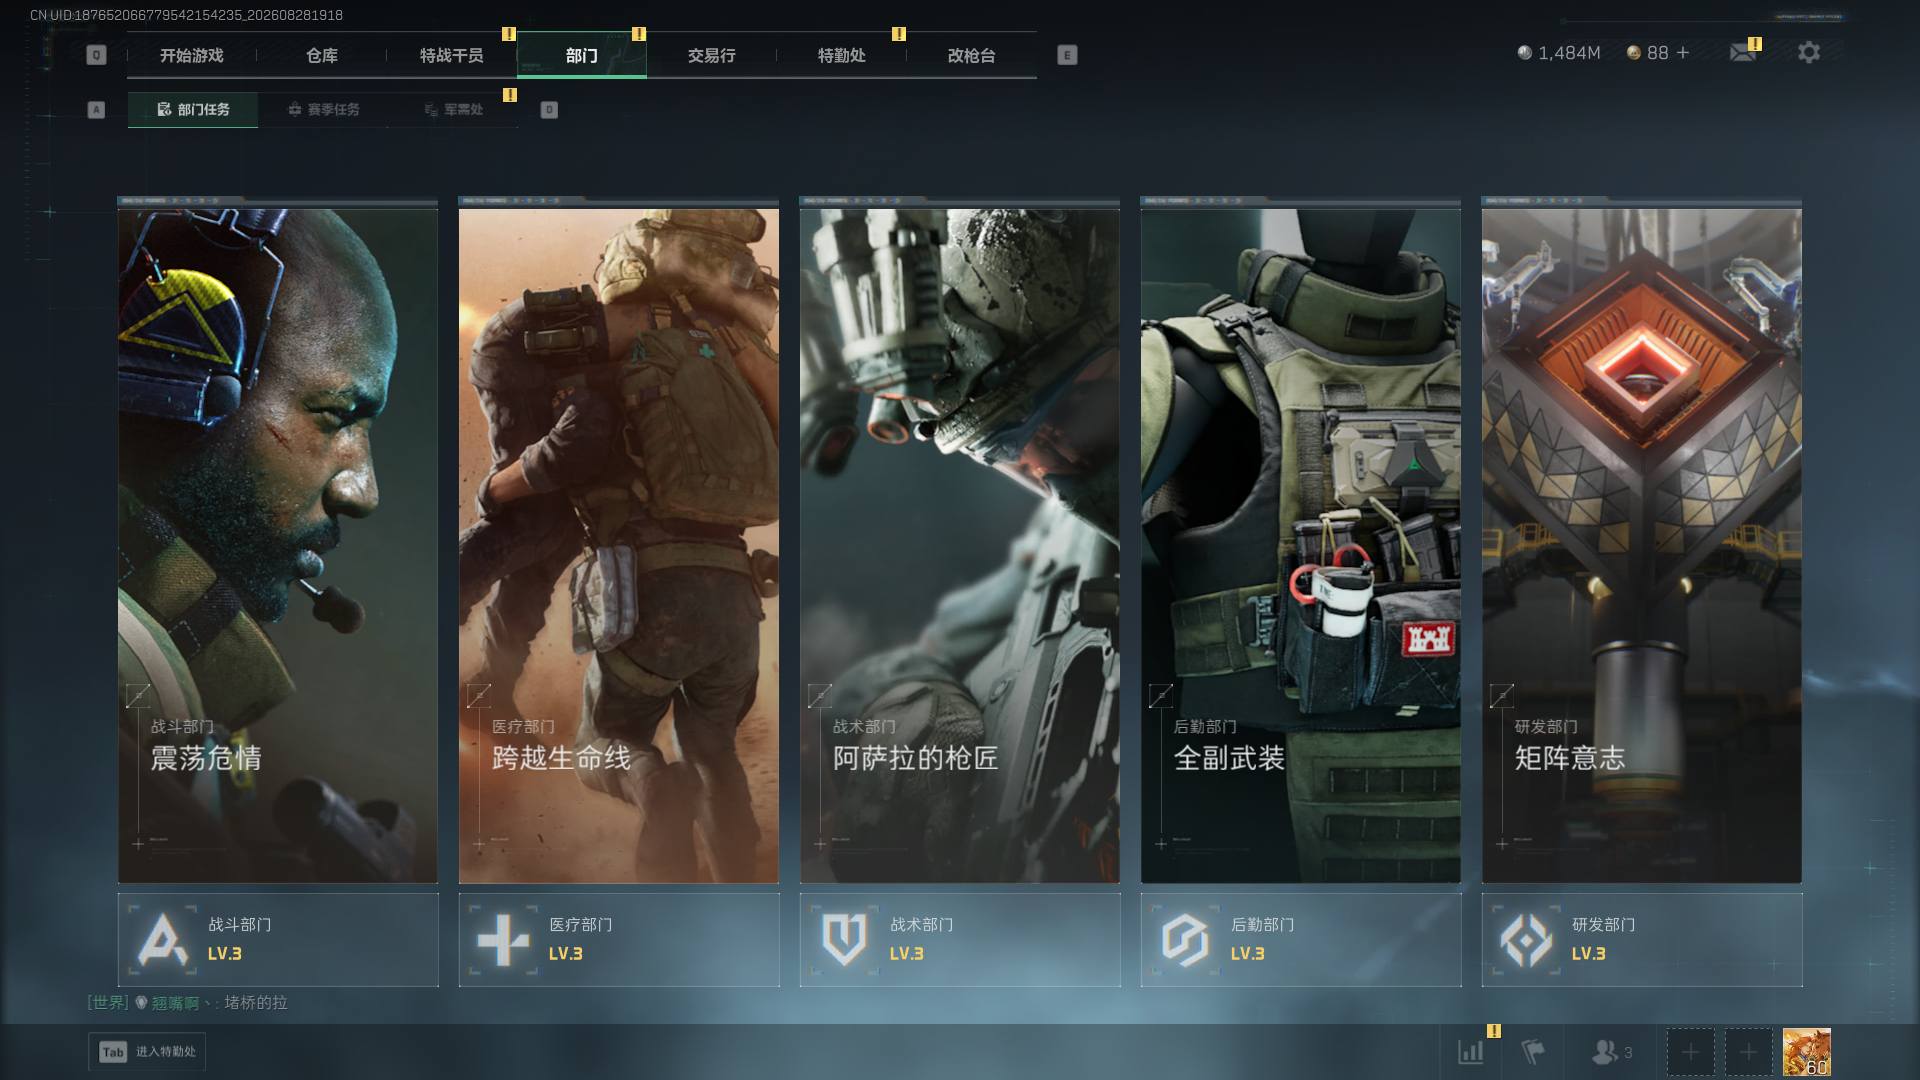Open the 军需处 sub-tab
The width and height of the screenshot is (1920, 1080).
tap(453, 110)
